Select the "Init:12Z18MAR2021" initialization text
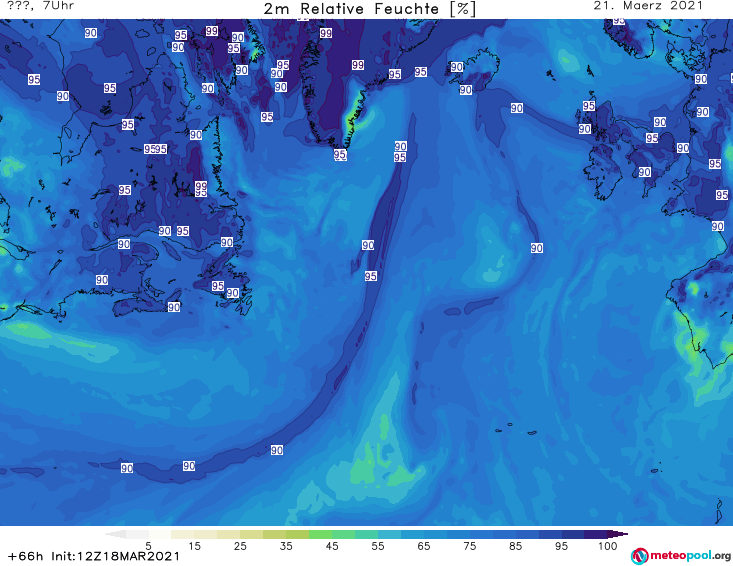Image resolution: width=733 pixels, height=566 pixels. click(x=115, y=556)
